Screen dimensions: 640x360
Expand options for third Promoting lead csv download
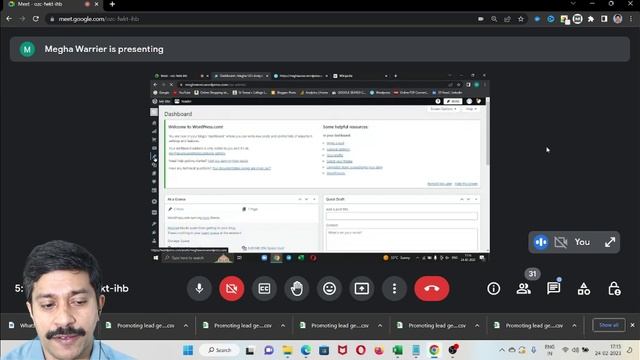[380, 325]
